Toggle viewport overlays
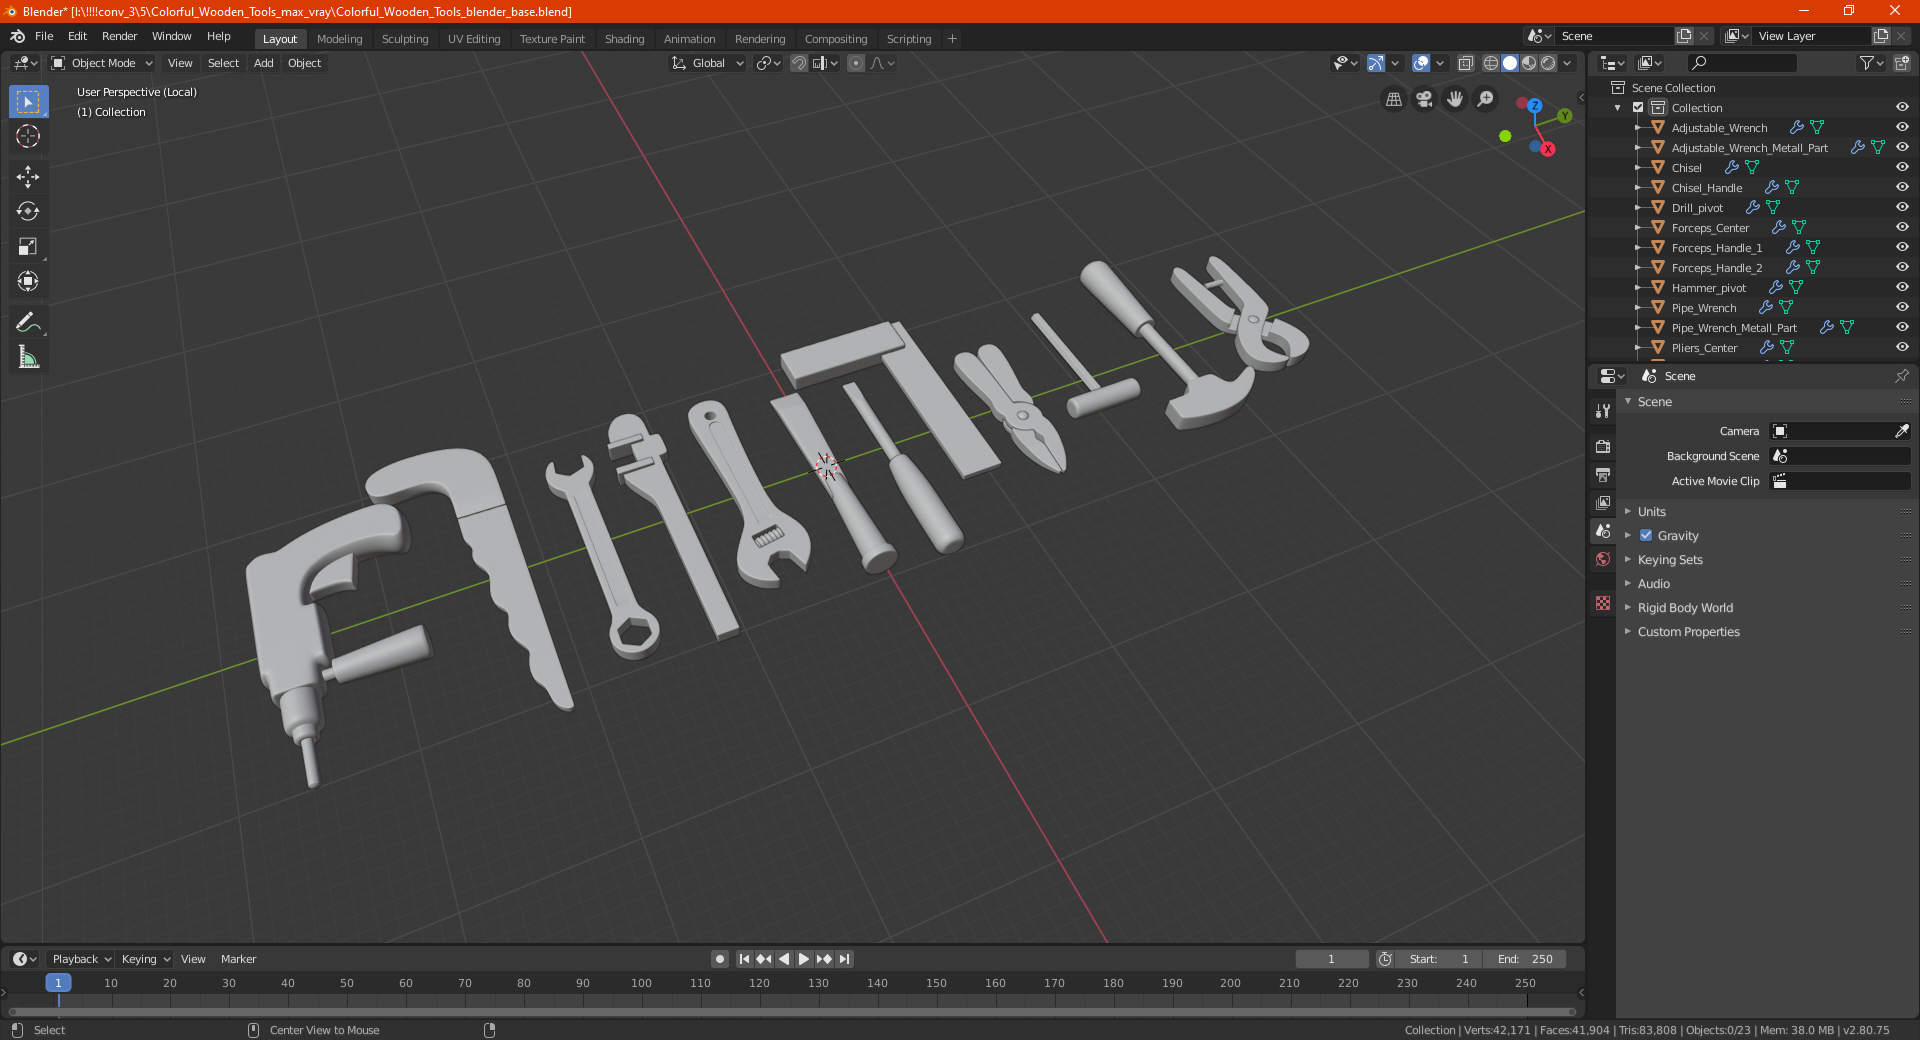The height and width of the screenshot is (1040, 1920). [1421, 63]
